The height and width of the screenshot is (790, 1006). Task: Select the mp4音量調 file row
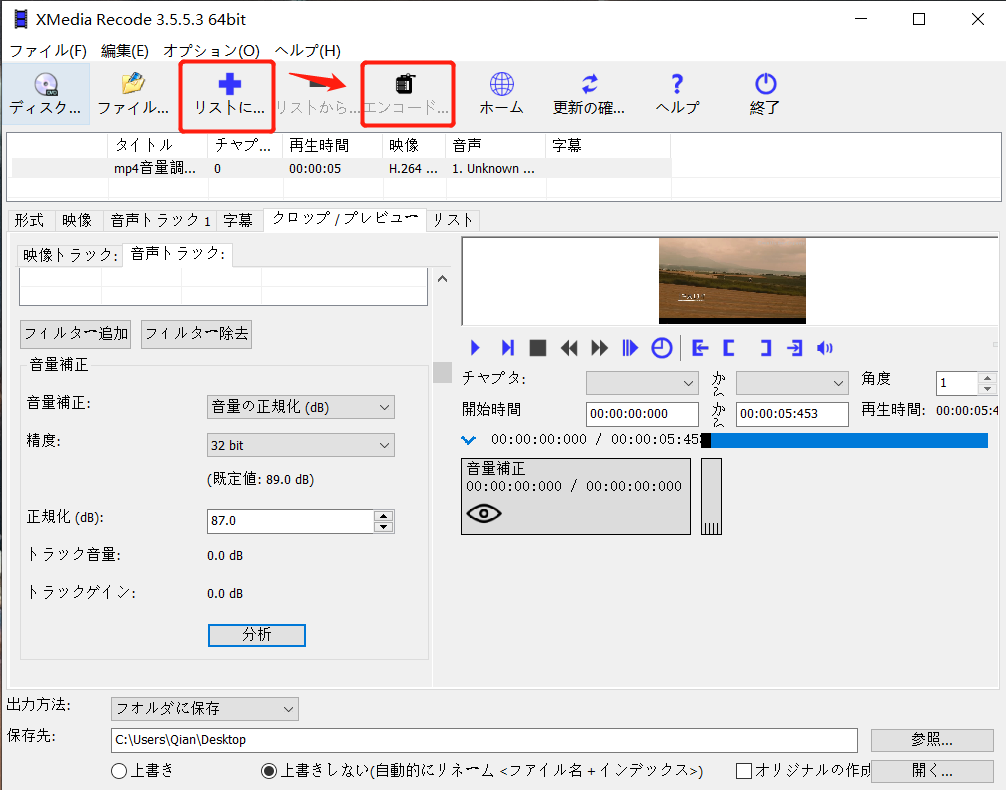pos(341,169)
